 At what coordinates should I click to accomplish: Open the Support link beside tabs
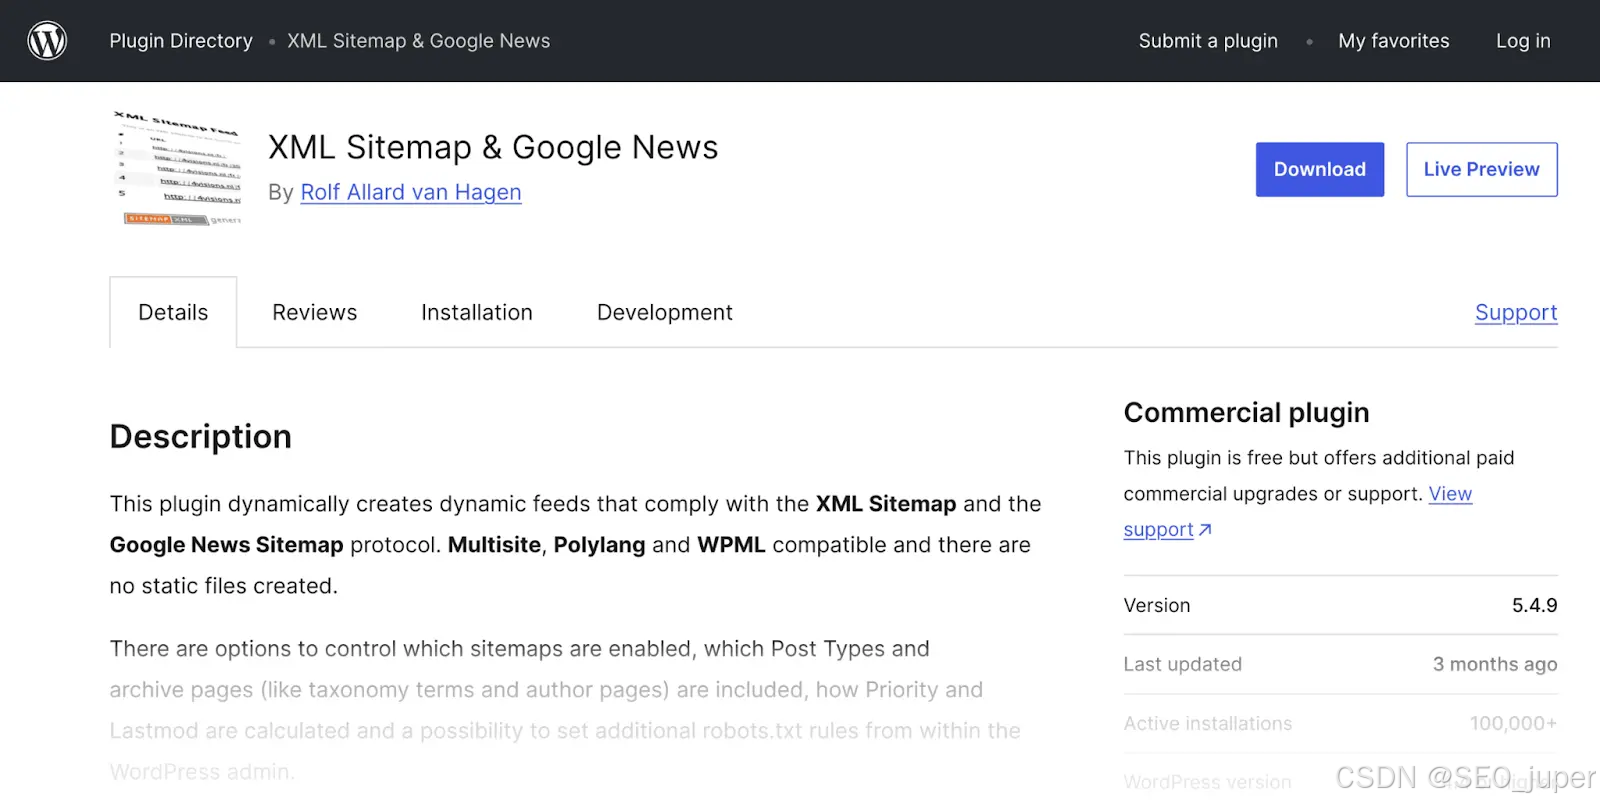pyautogui.click(x=1516, y=313)
